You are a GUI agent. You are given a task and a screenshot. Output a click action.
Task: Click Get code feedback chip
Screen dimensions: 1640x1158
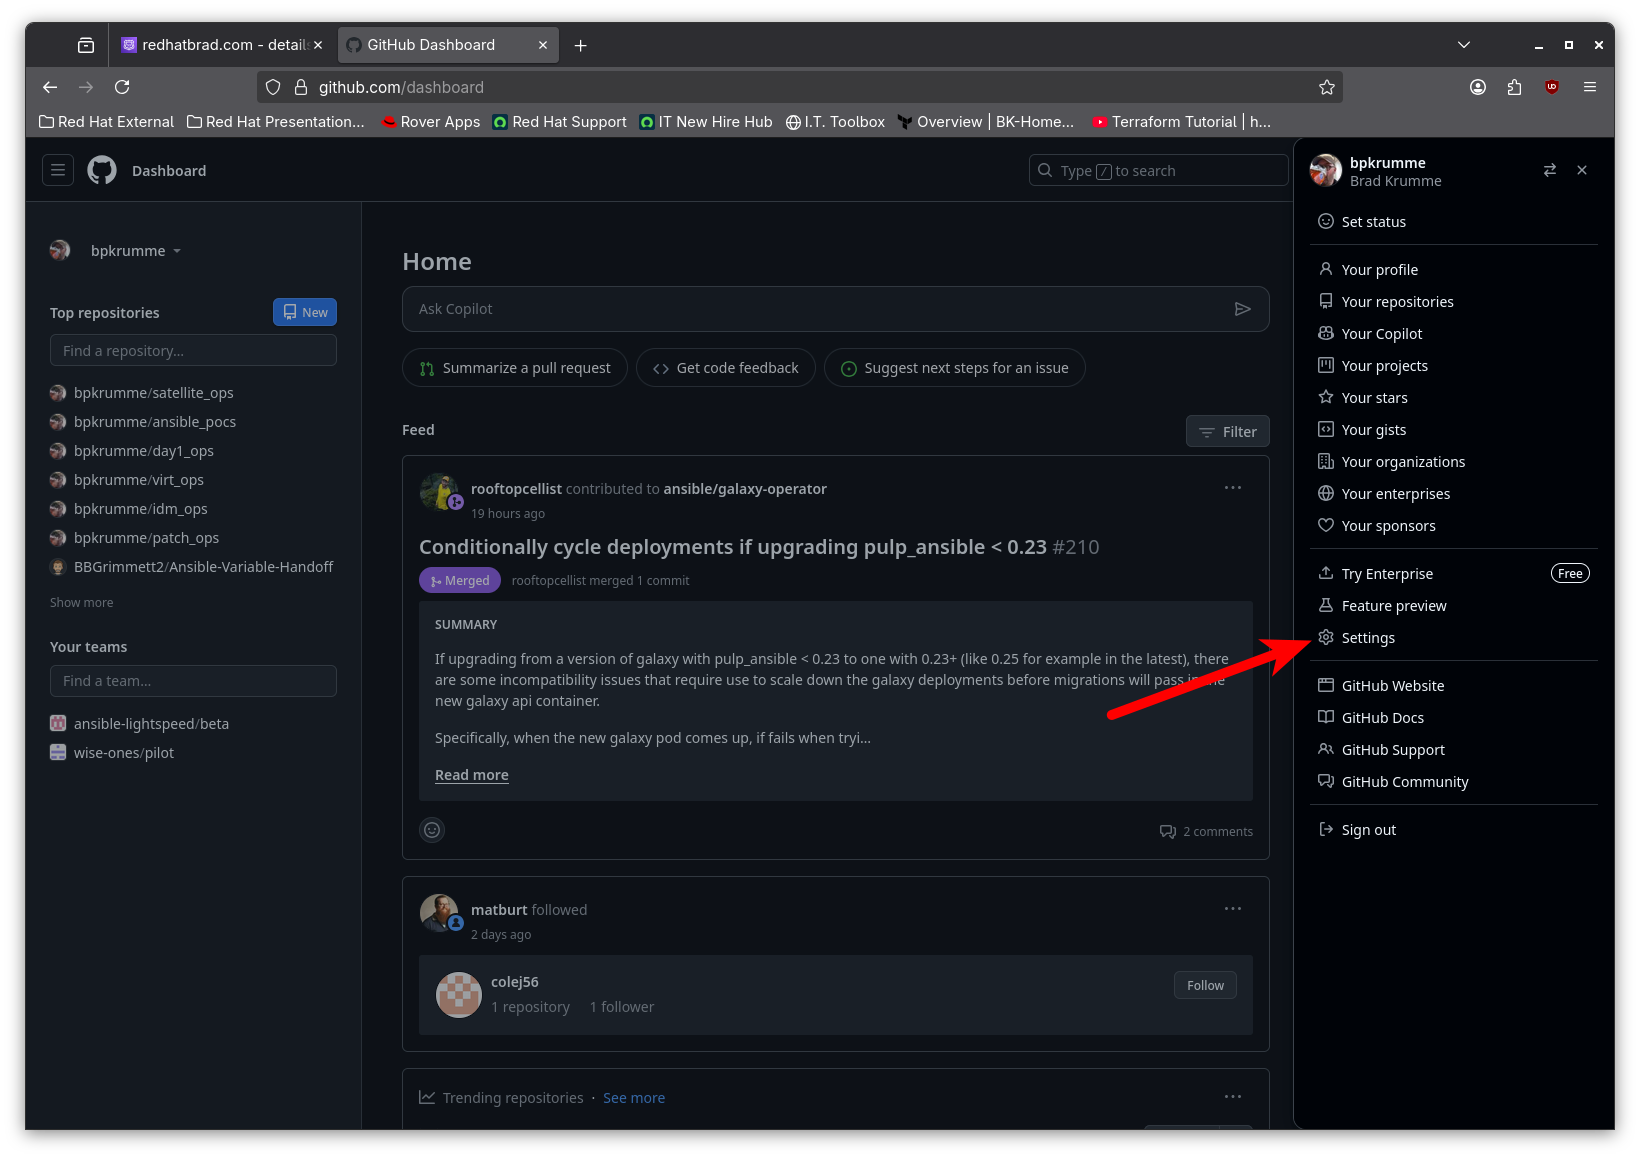tap(726, 368)
